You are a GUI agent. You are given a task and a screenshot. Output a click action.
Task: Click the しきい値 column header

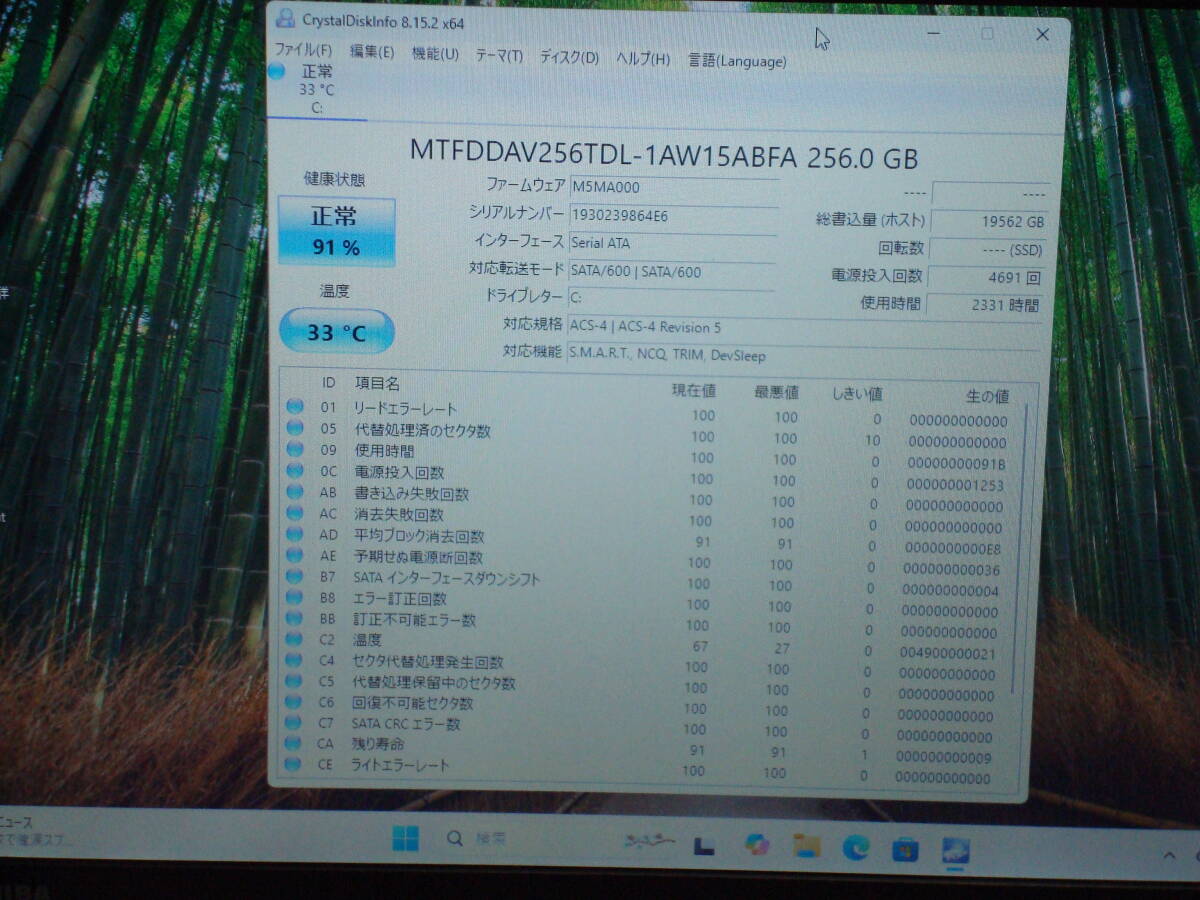(x=857, y=393)
